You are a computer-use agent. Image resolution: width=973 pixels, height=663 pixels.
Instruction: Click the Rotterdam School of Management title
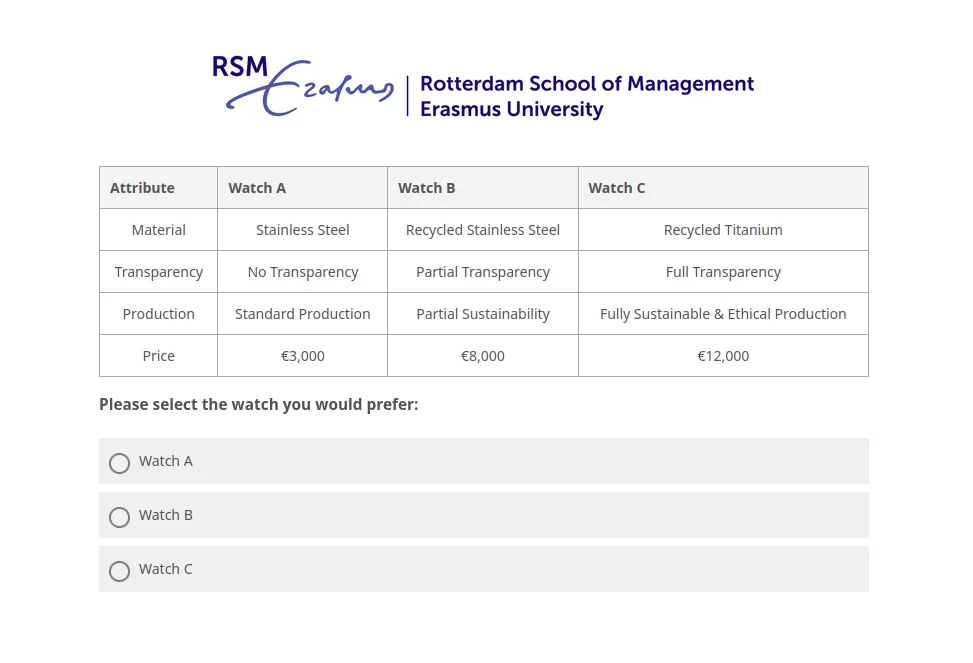coord(587,84)
